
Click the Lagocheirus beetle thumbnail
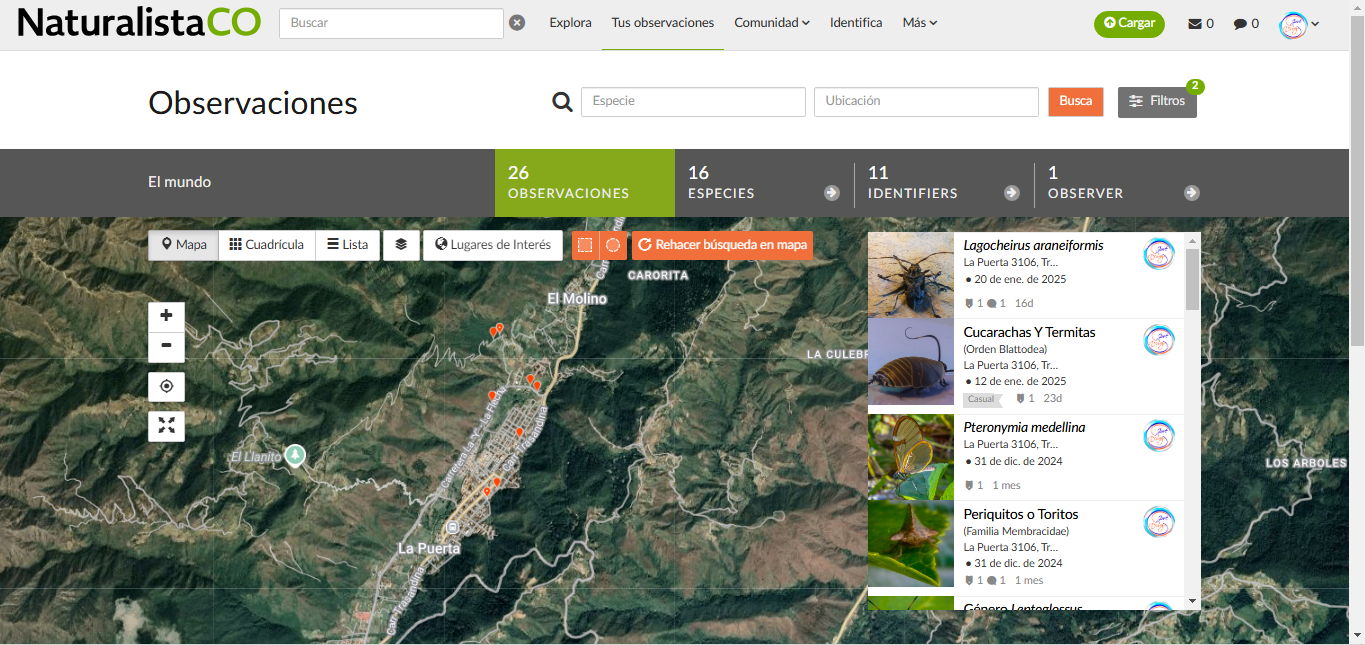911,275
